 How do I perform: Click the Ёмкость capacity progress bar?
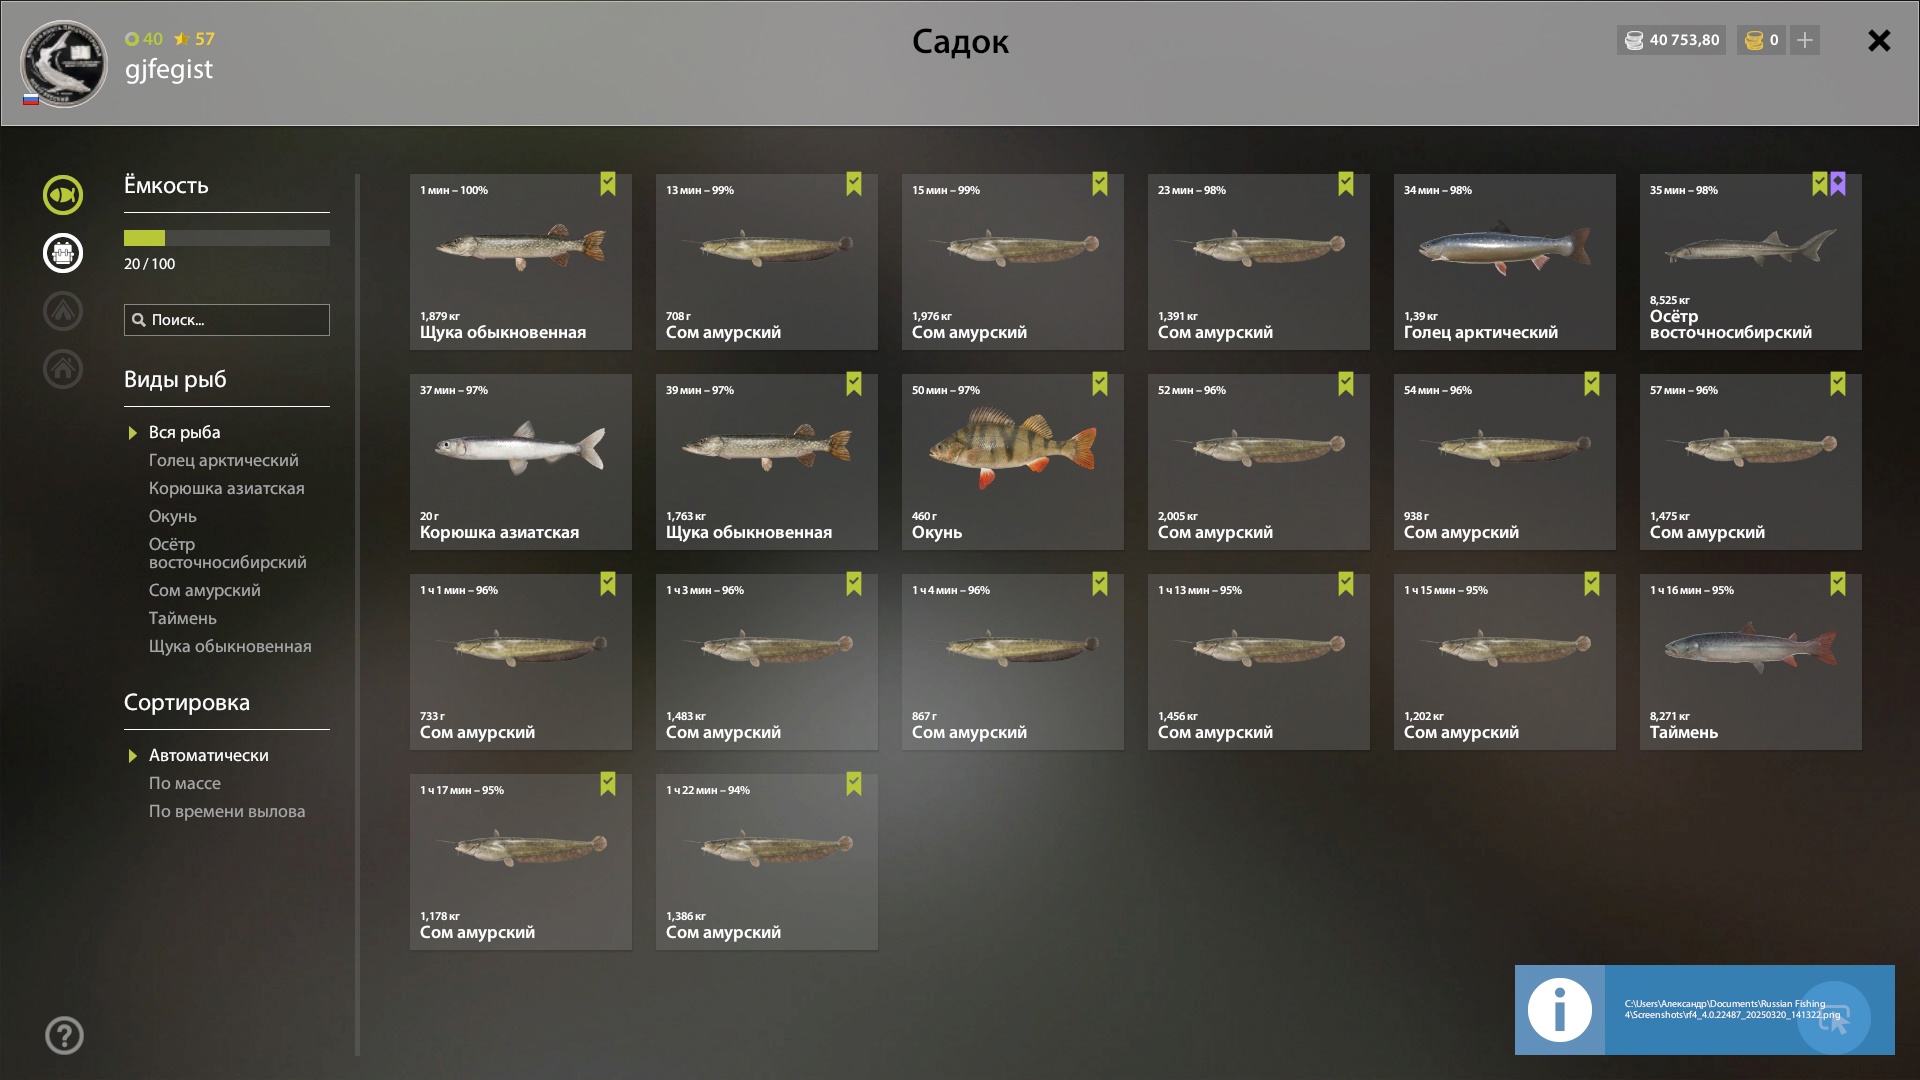pos(226,238)
